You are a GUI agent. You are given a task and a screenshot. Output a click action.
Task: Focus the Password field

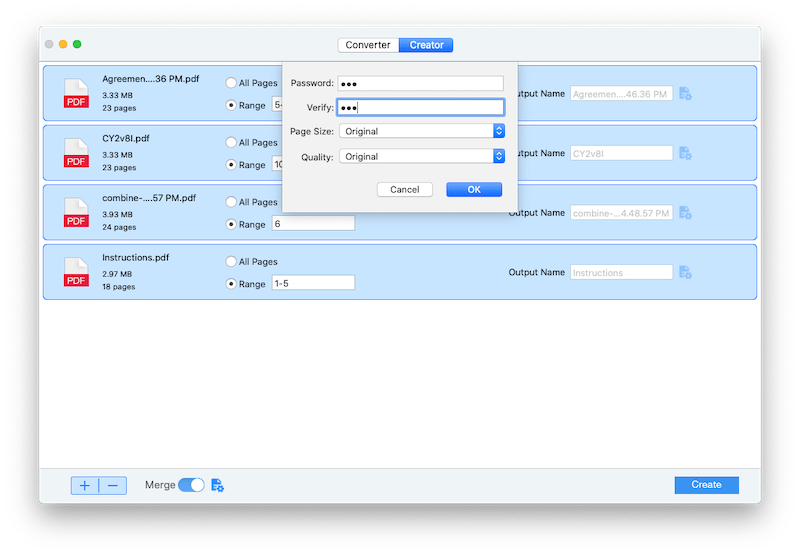coord(420,83)
